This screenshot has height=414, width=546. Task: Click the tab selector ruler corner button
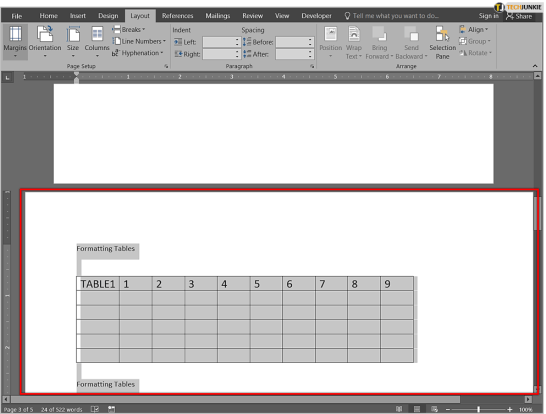(7, 77)
